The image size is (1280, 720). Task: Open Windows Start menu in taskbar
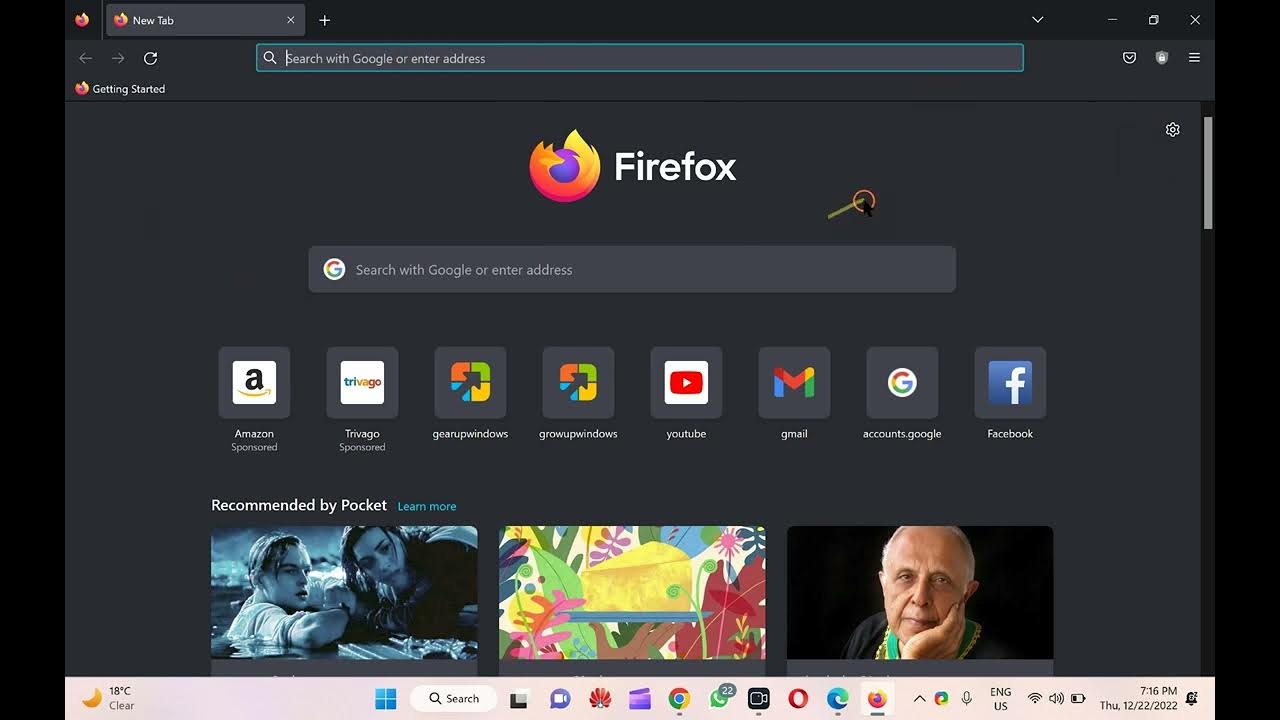point(385,699)
